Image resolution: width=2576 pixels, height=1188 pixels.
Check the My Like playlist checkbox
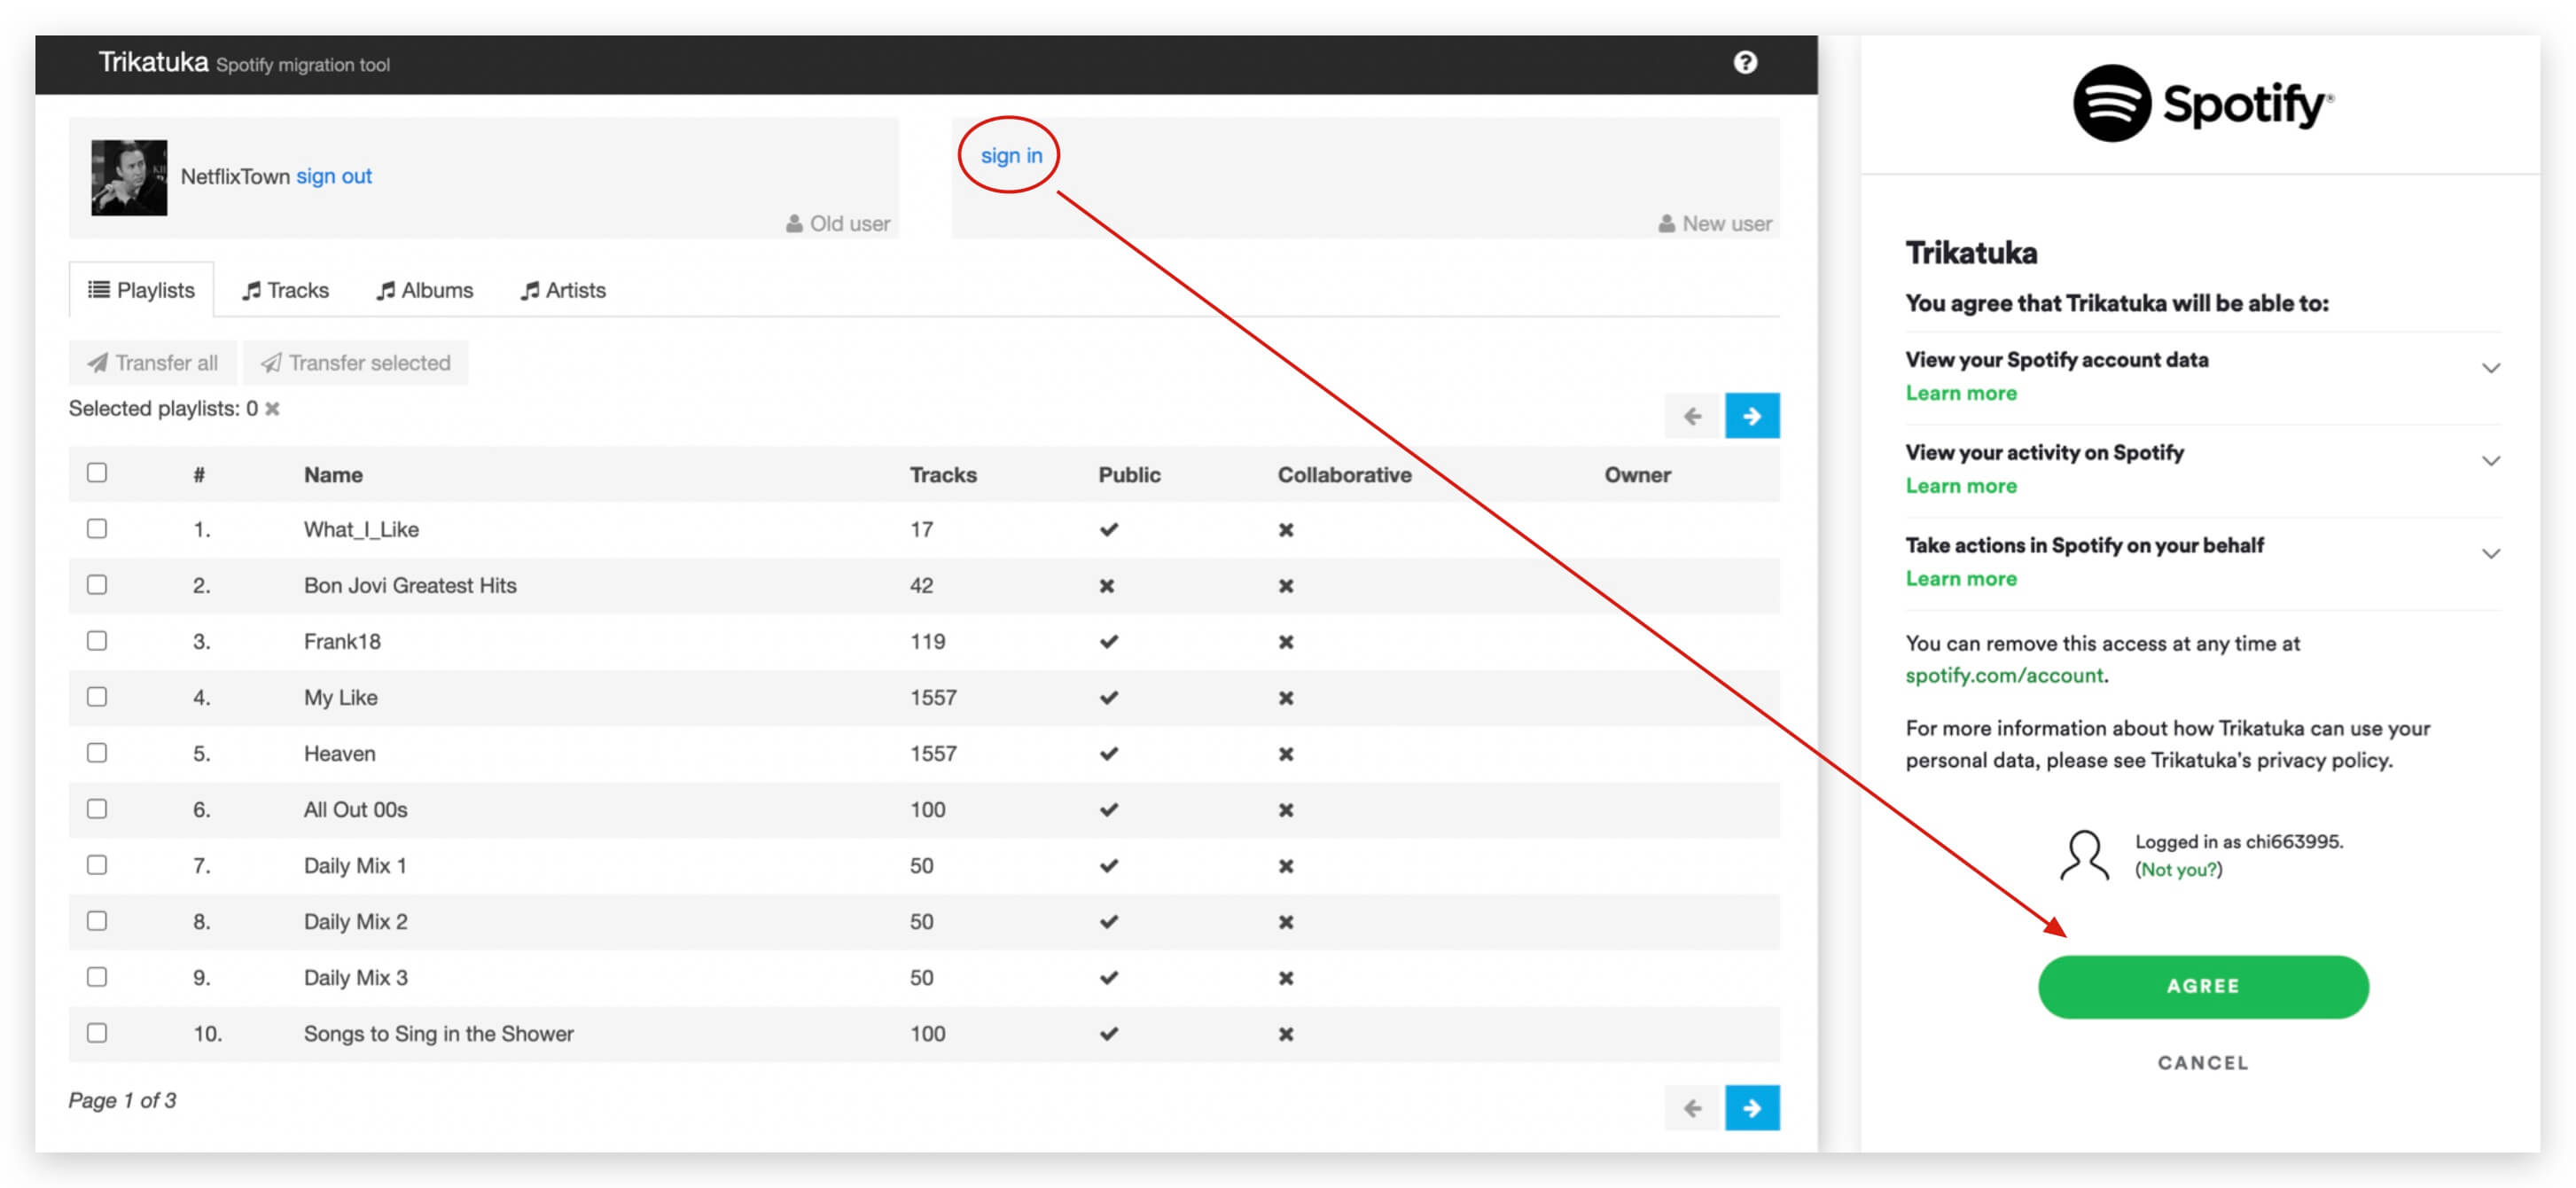96,696
